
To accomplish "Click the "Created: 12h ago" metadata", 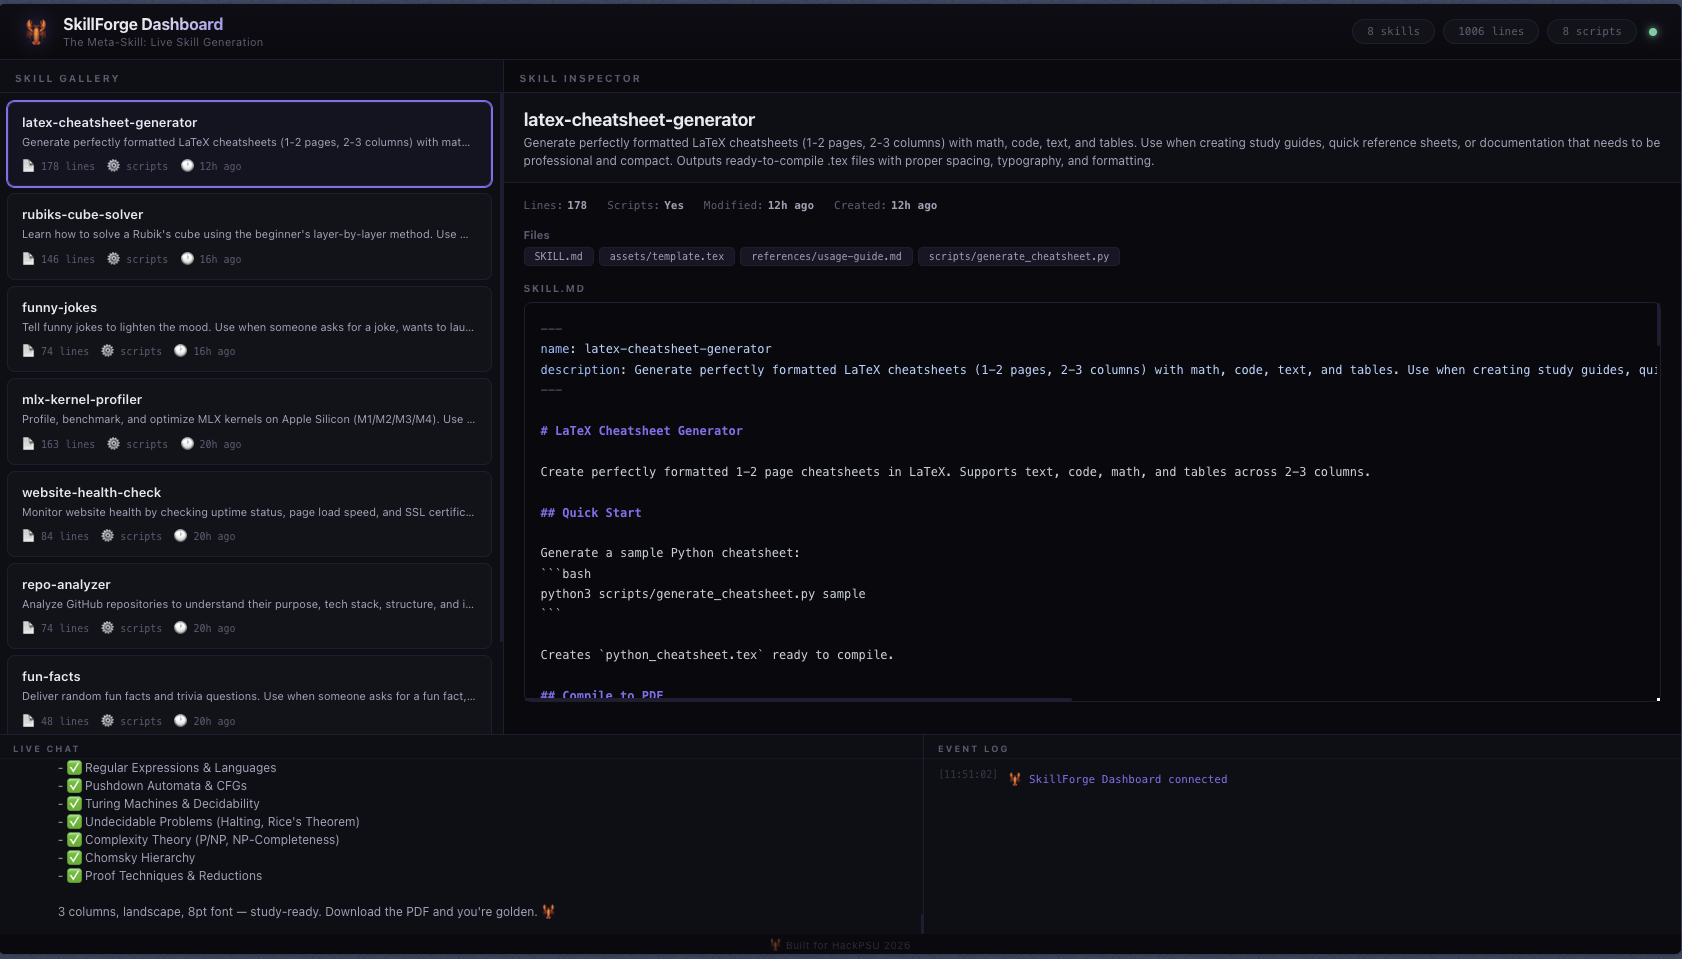I will coord(885,205).
